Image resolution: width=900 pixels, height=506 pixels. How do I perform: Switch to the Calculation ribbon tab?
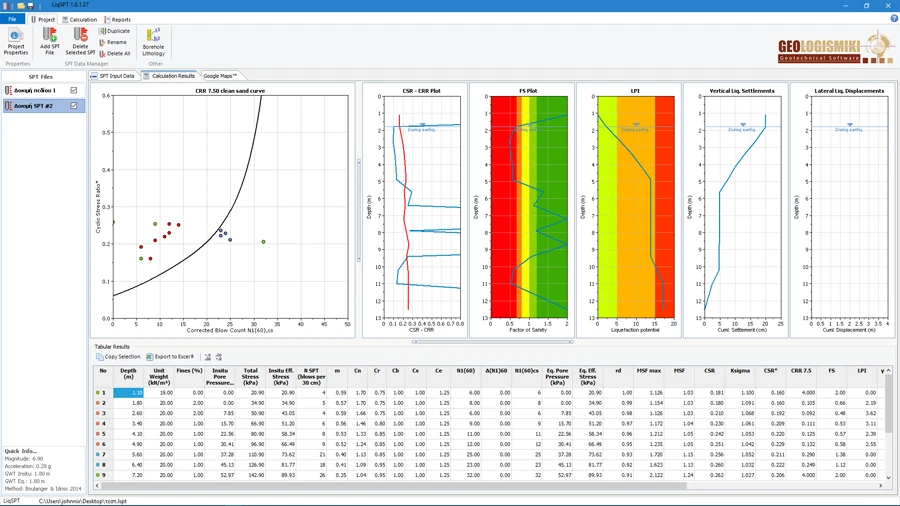pos(80,19)
